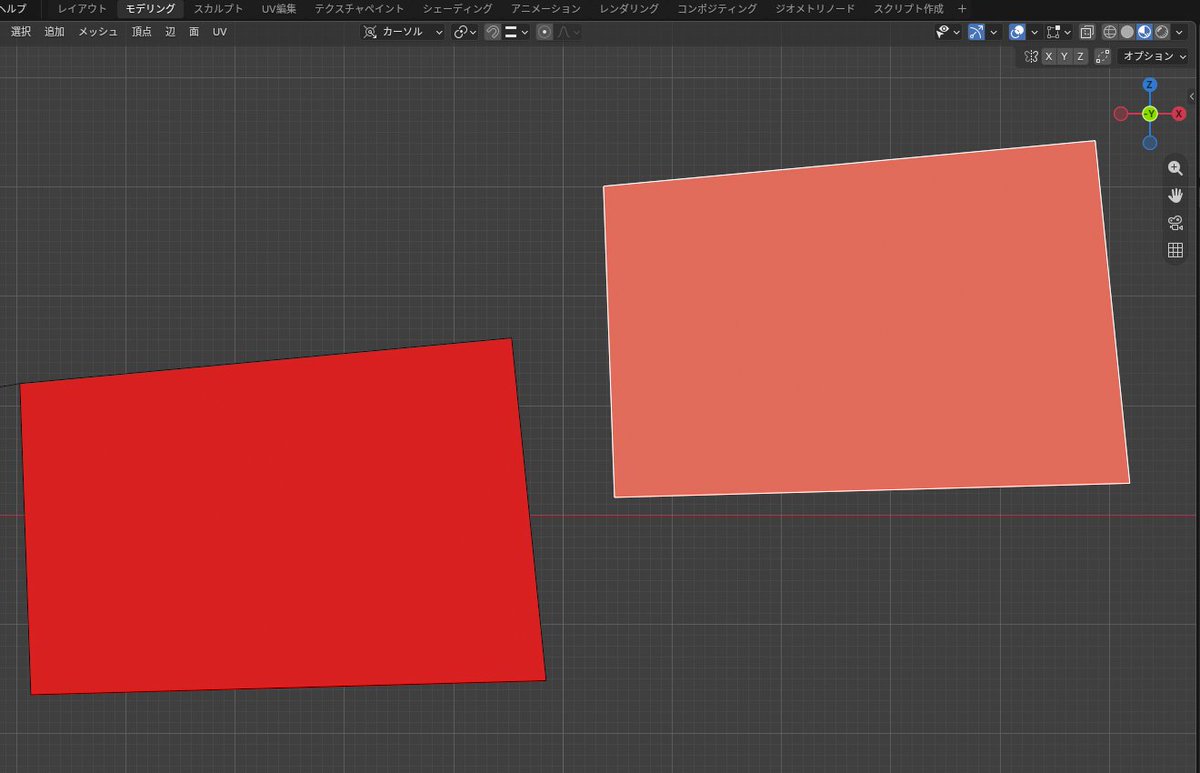The width and height of the screenshot is (1200, 773).
Task: Switch to the モデリング workspace tab
Action: [x=150, y=8]
